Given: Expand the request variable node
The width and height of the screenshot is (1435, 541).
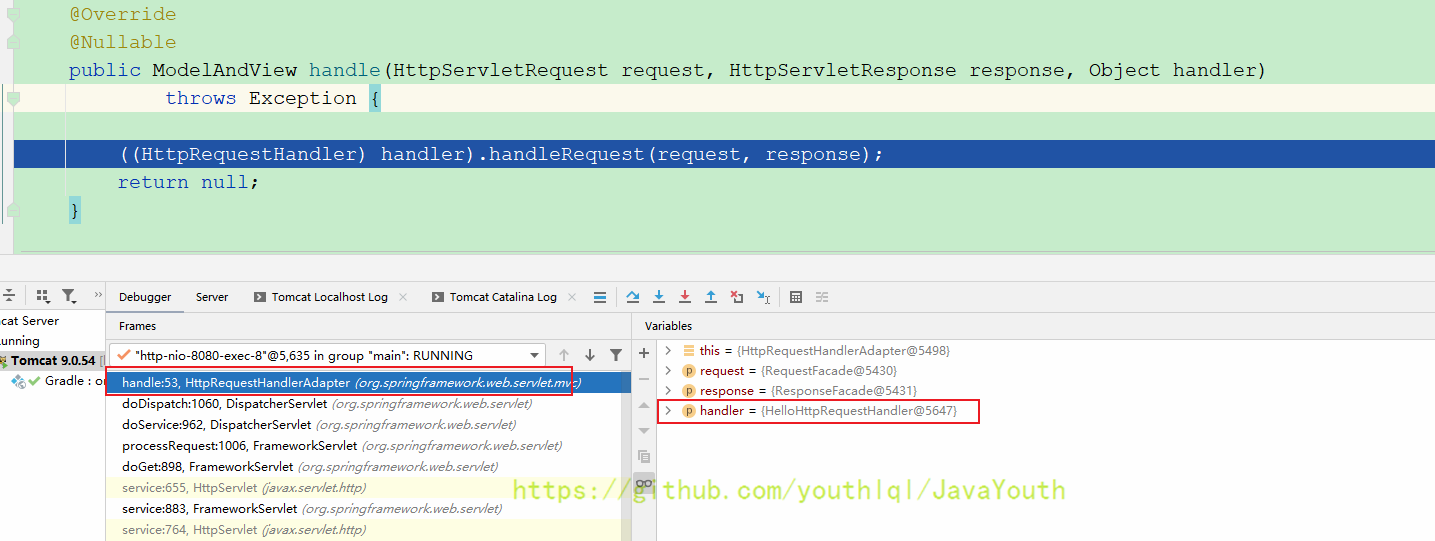Looking at the screenshot, I should point(668,371).
